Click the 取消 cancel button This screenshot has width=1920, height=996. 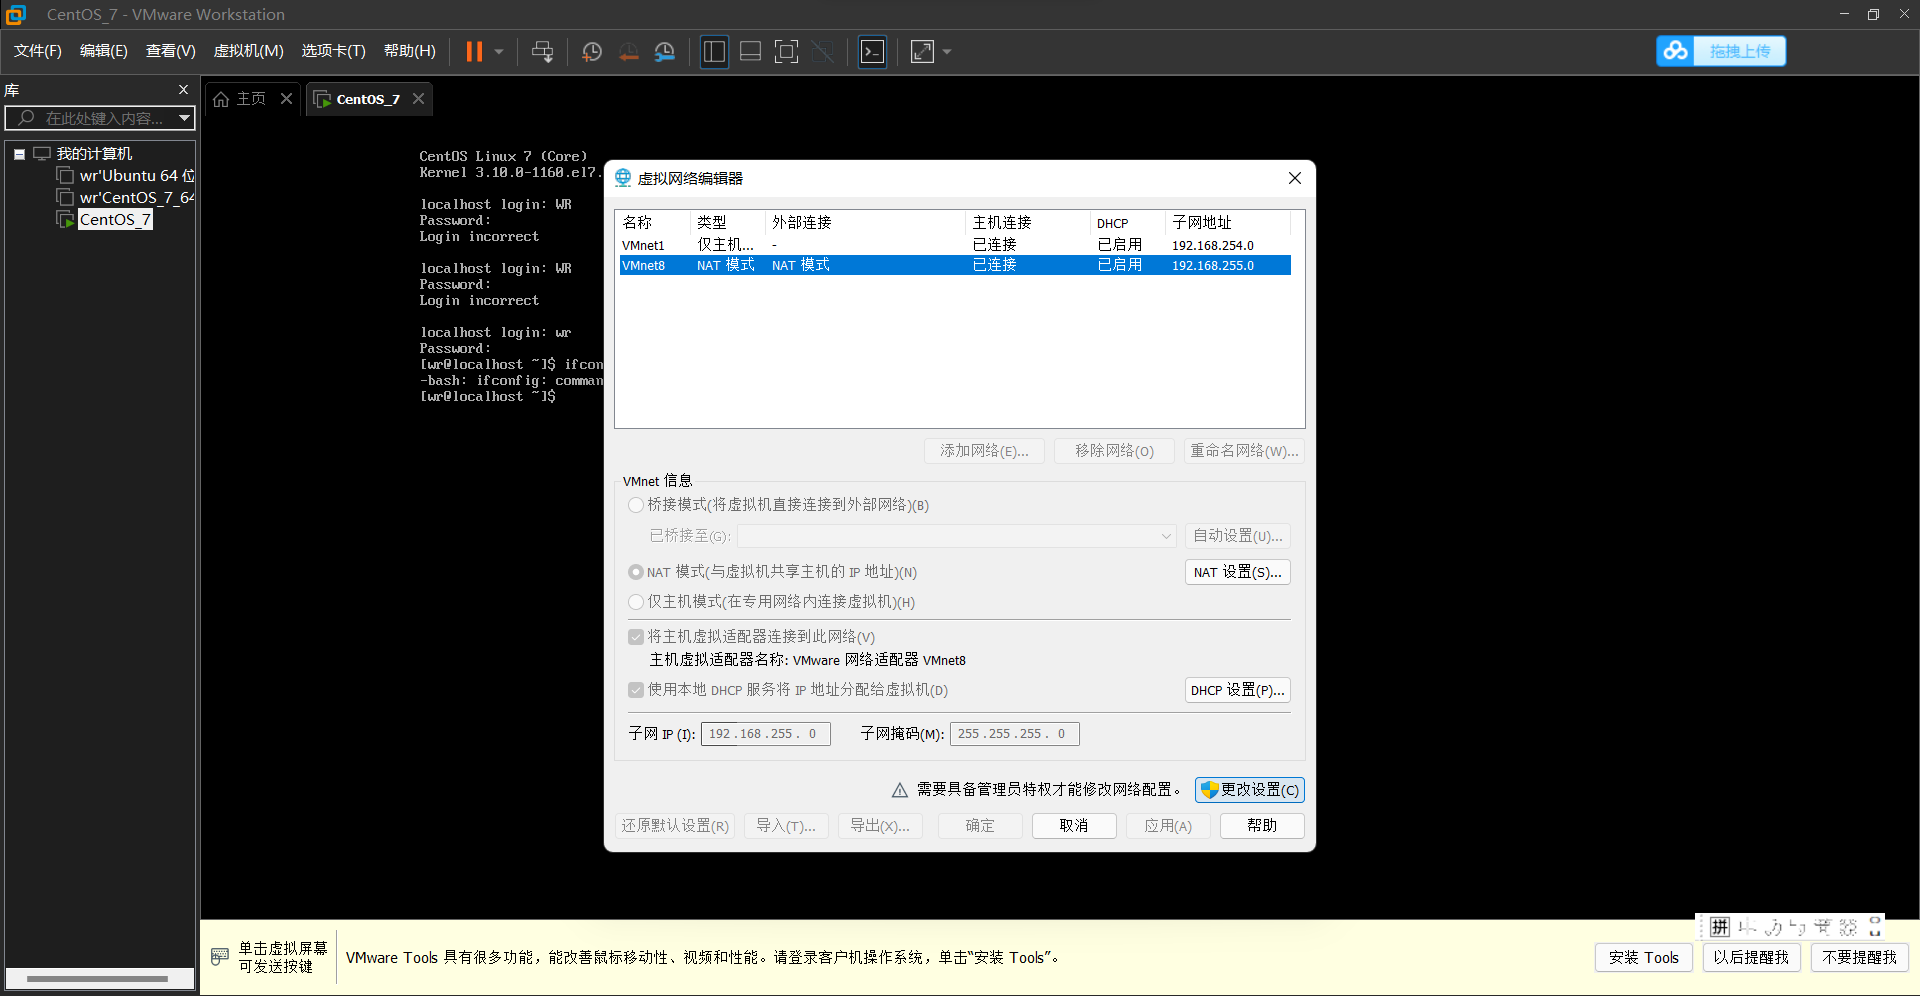1074,826
